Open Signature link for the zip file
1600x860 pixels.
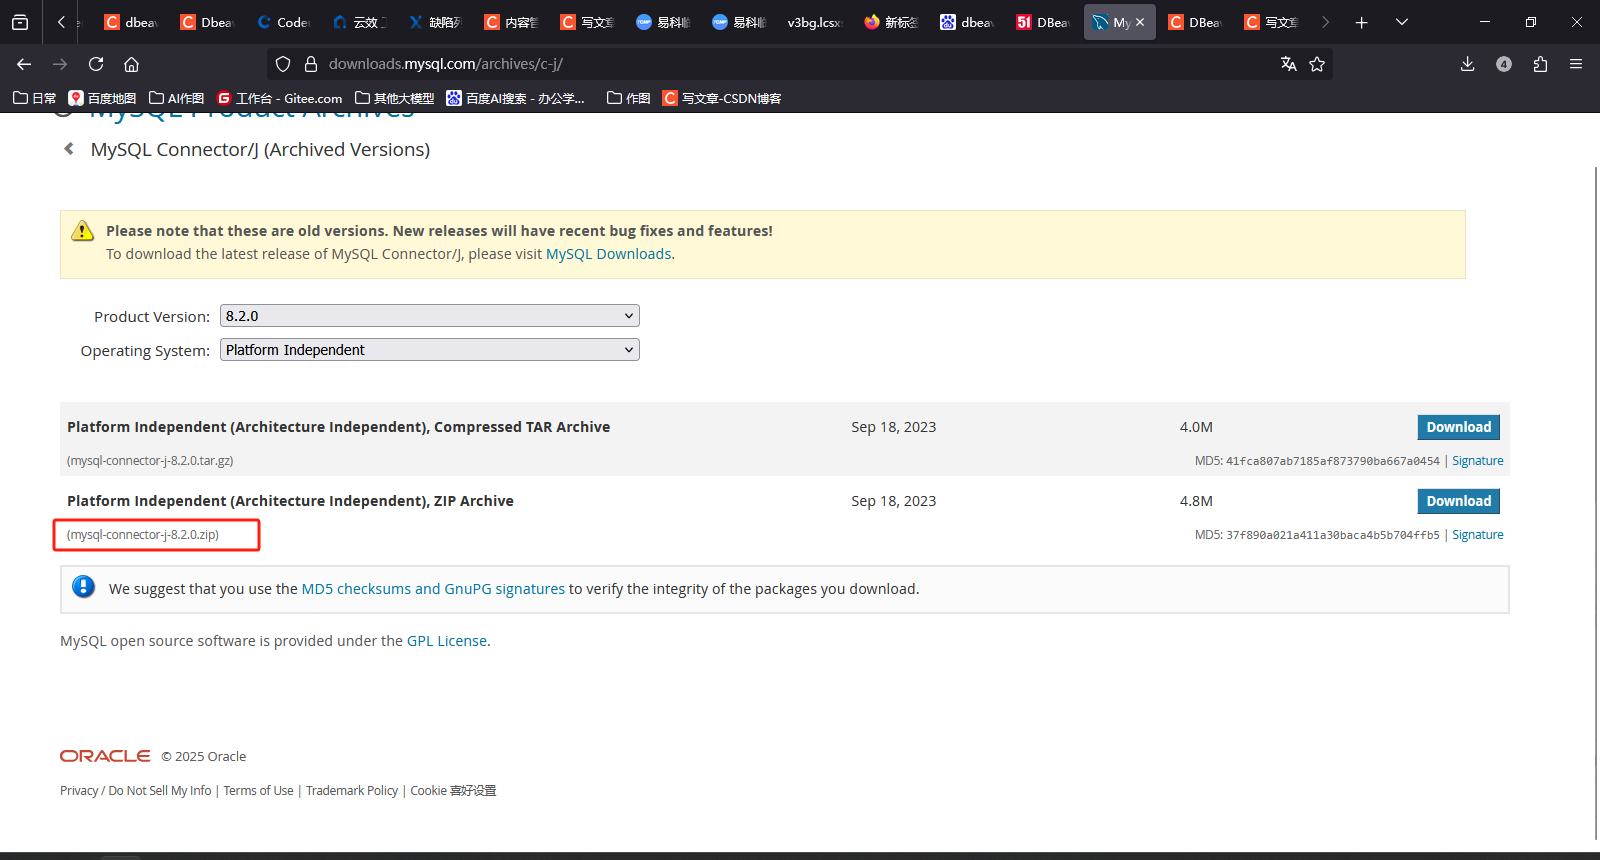(x=1477, y=535)
